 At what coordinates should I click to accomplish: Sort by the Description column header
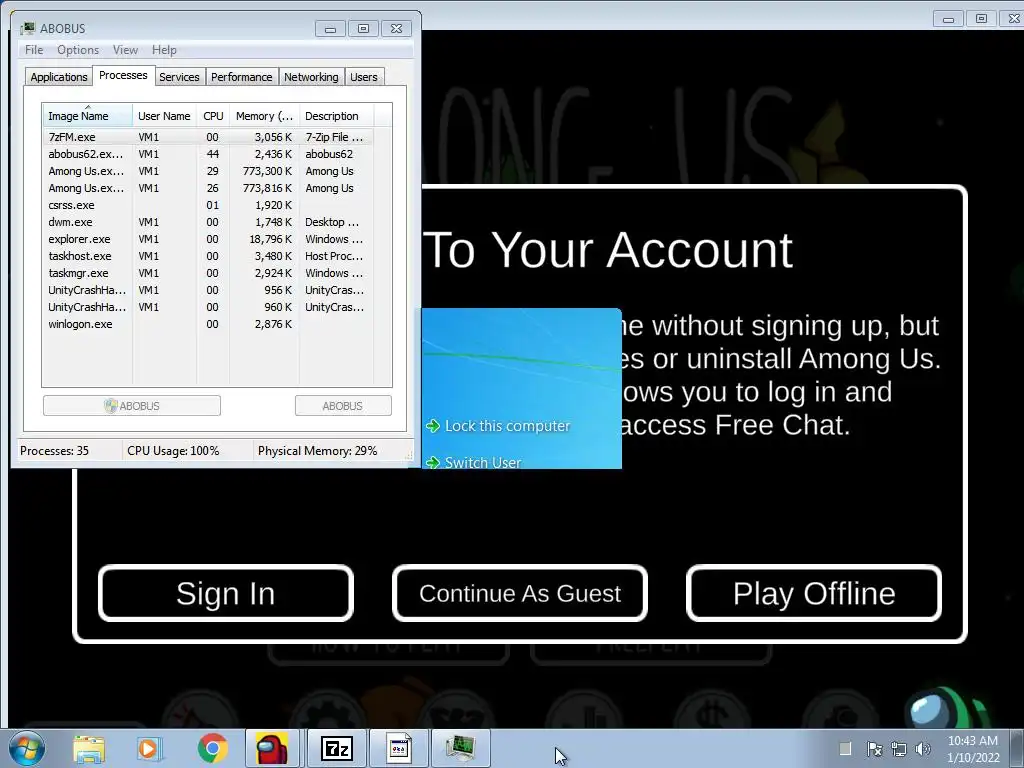(x=336, y=116)
